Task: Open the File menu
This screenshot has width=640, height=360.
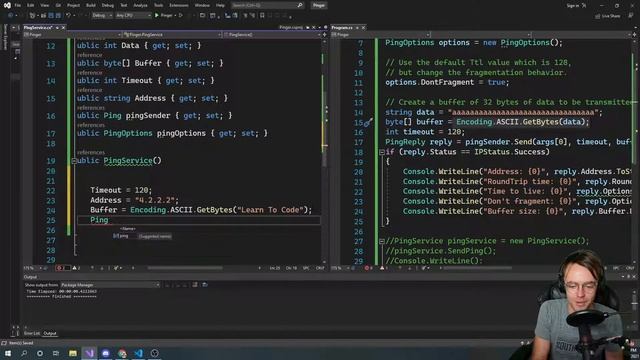Action: click(x=18, y=5)
